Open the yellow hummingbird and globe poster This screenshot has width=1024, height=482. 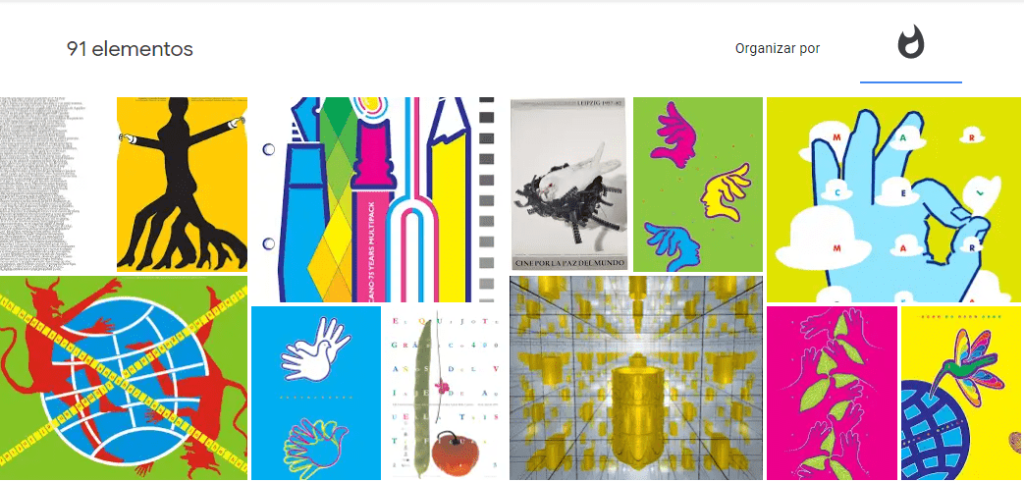(x=961, y=393)
